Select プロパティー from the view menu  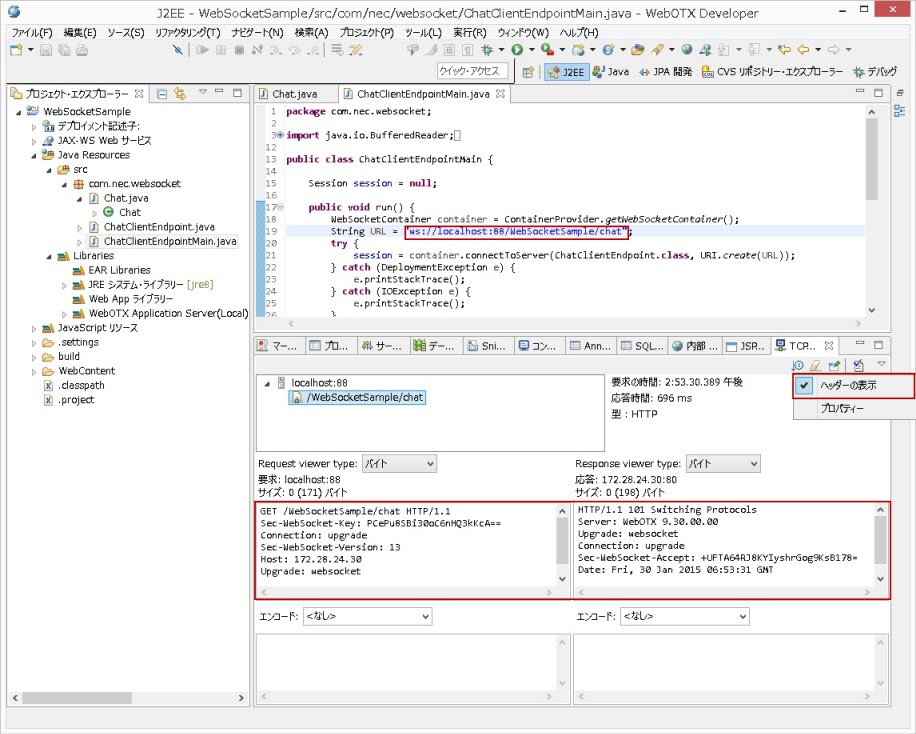click(842, 409)
